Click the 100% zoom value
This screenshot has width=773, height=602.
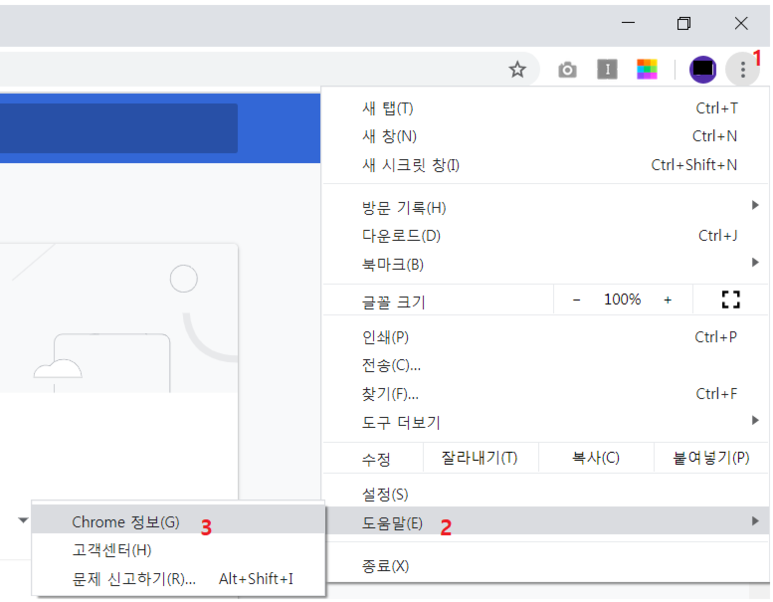pos(622,299)
